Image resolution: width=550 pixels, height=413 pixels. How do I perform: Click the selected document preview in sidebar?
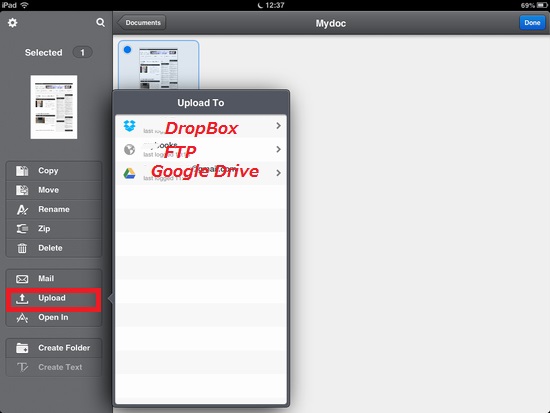pyautogui.click(x=54, y=107)
